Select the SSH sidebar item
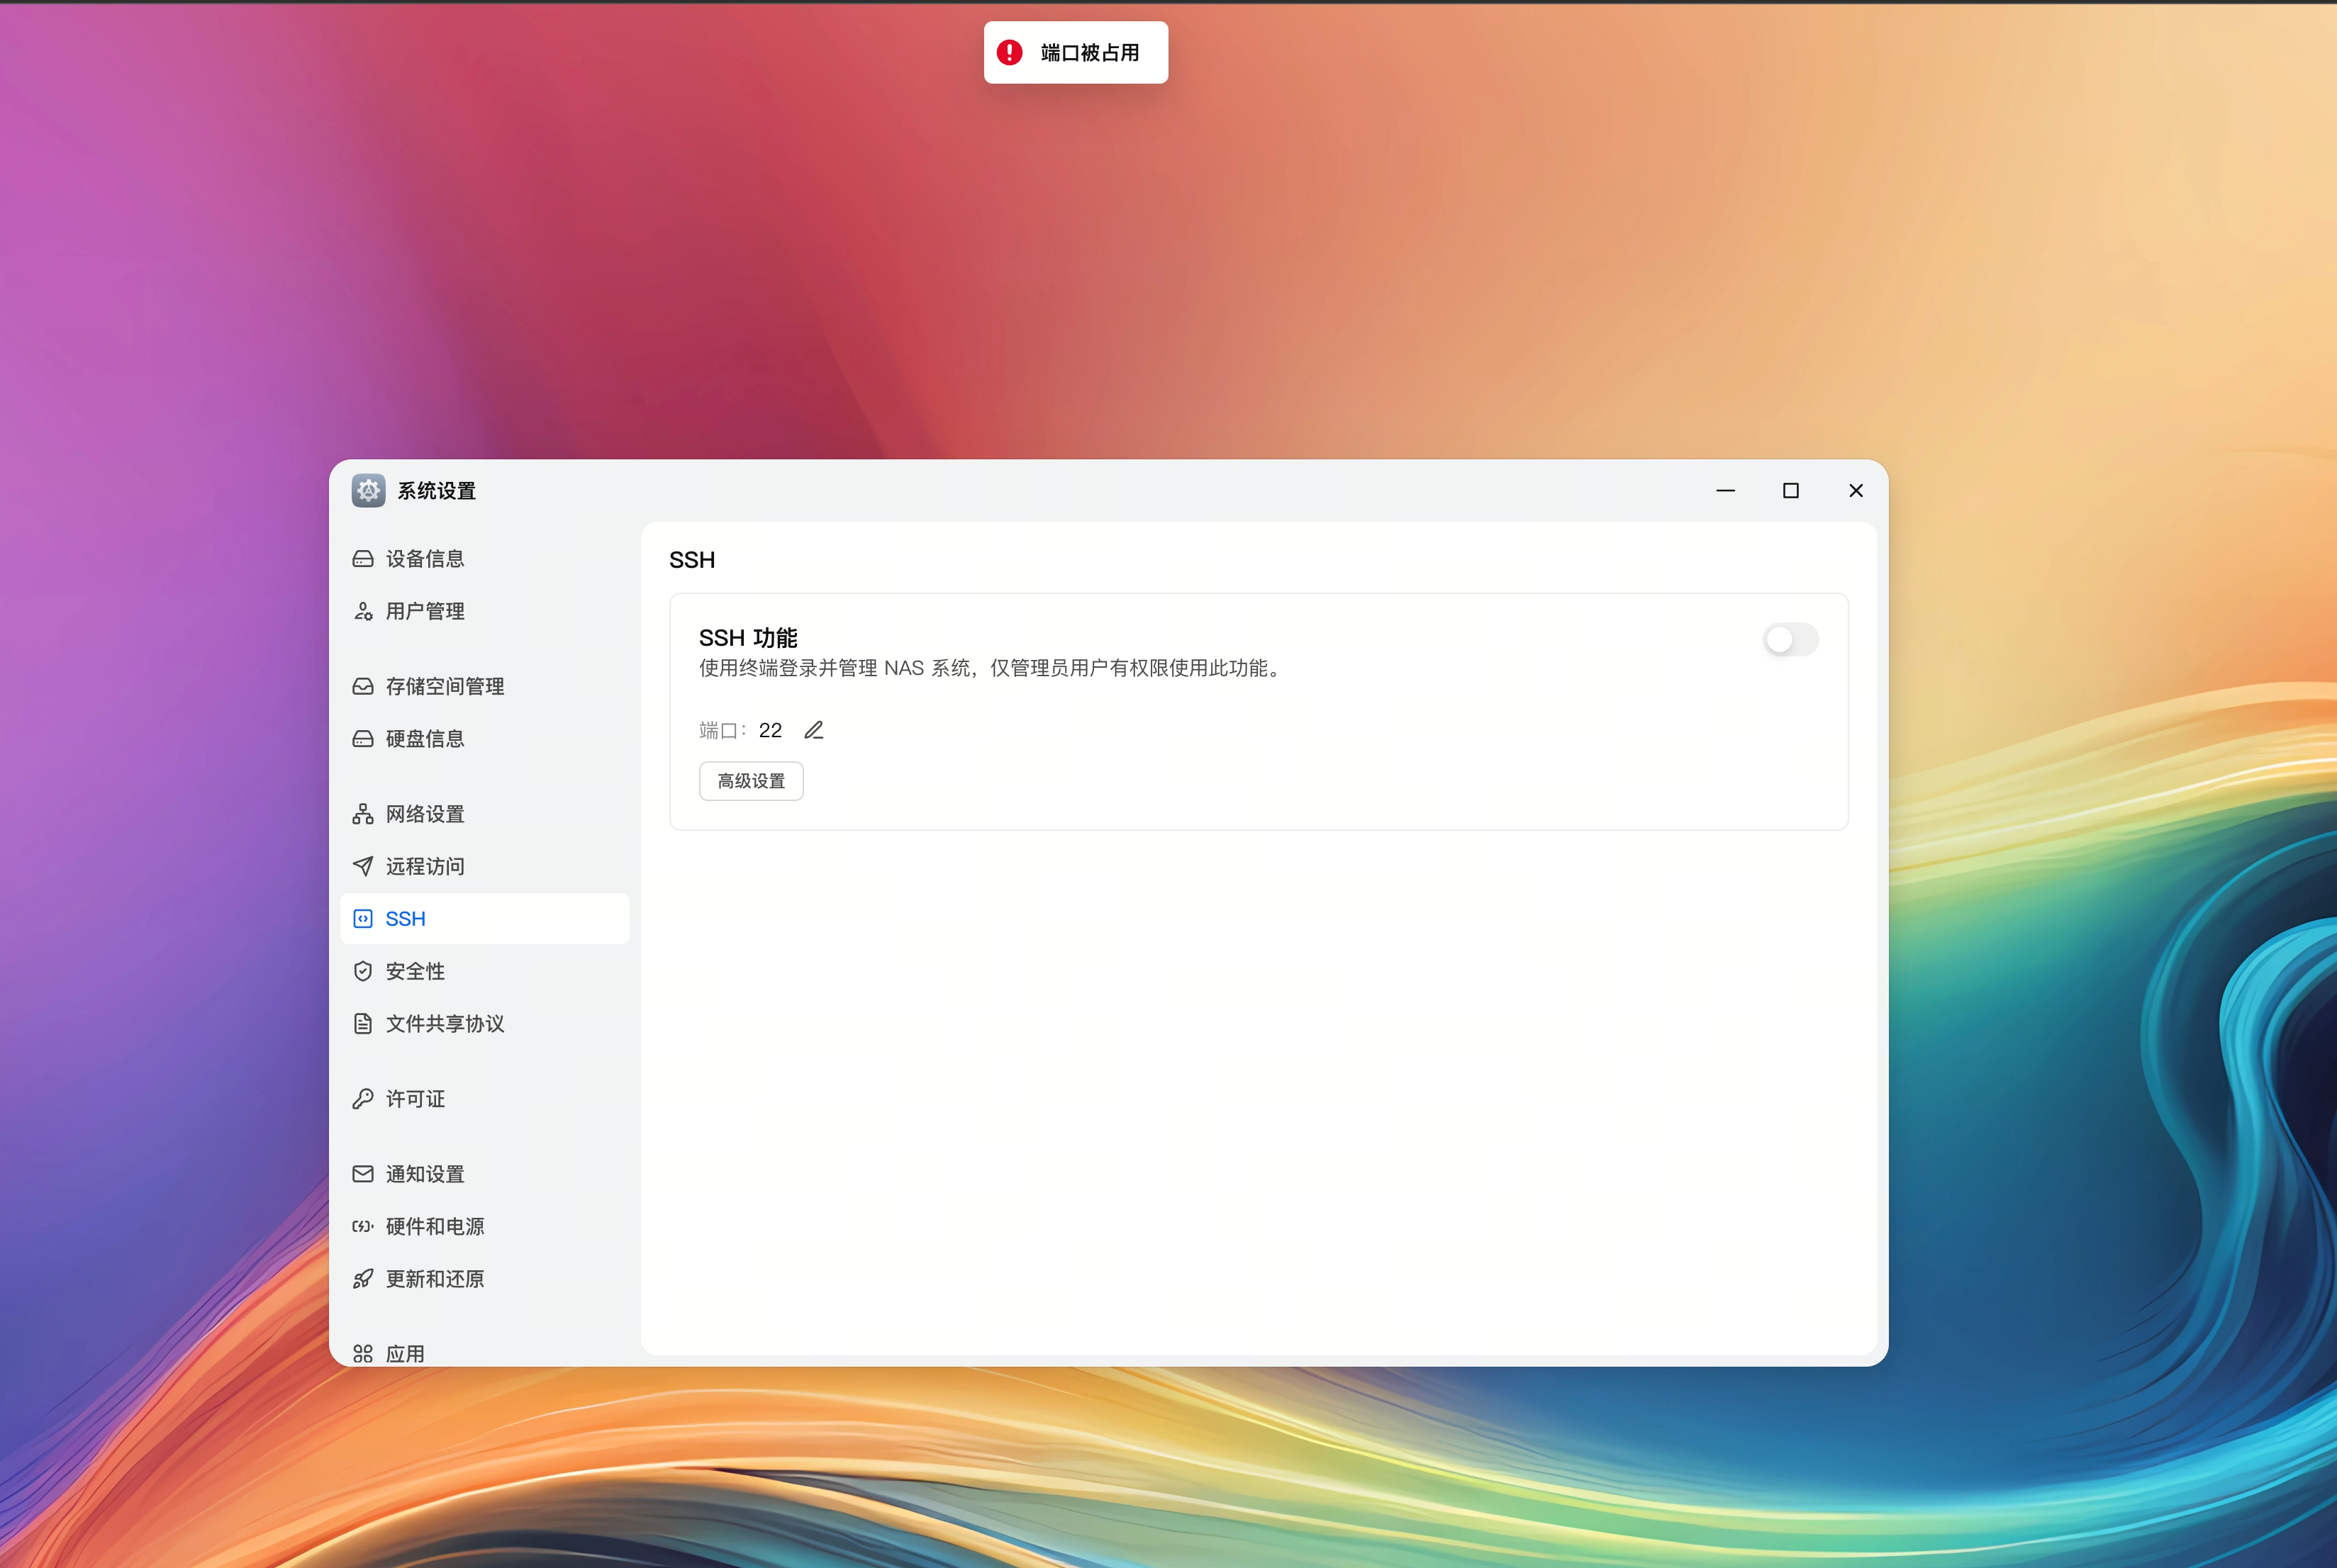The height and width of the screenshot is (1568, 2337). tap(405, 918)
